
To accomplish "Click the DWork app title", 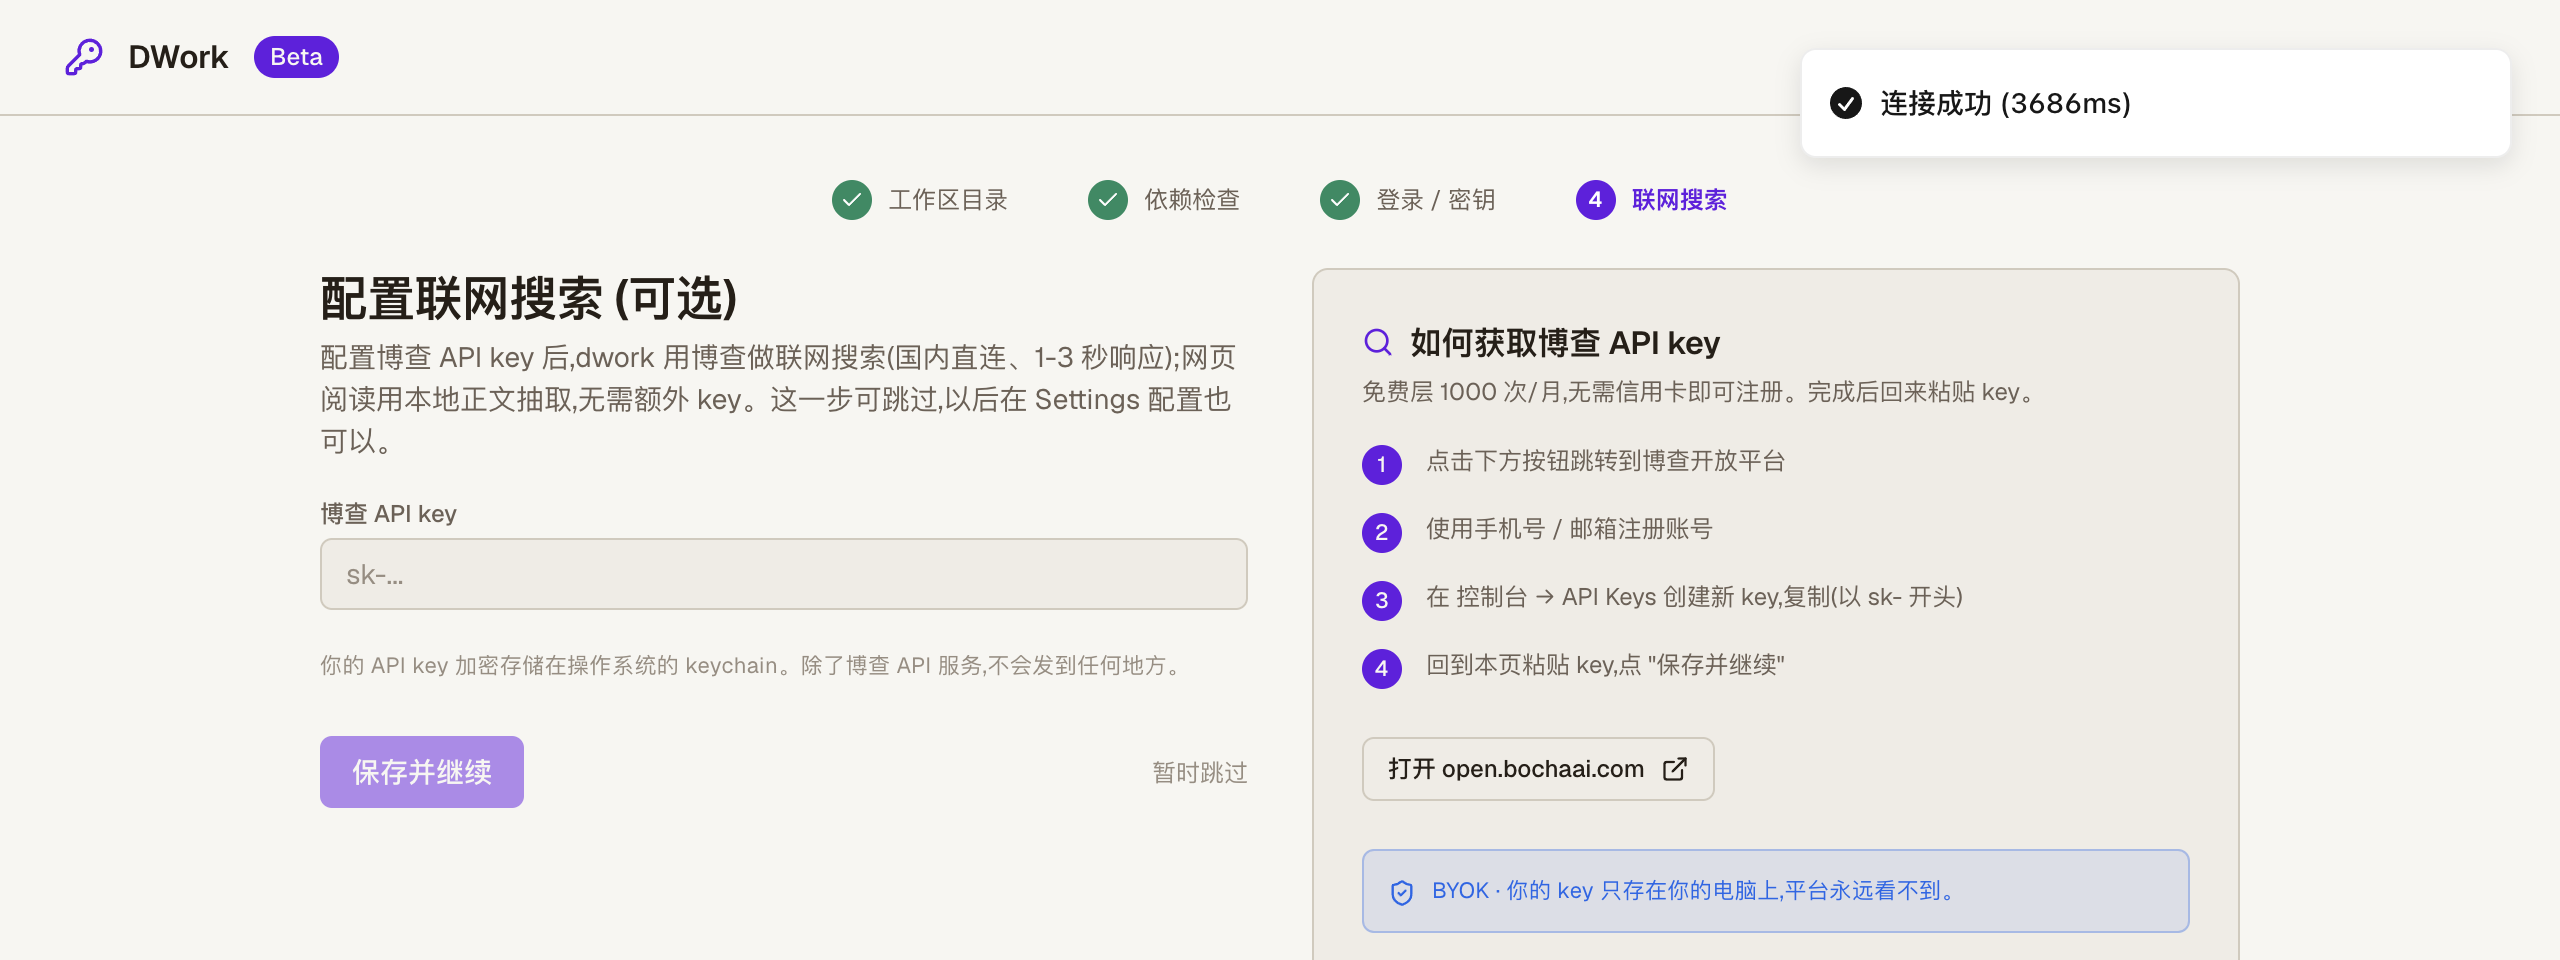I will coord(178,57).
